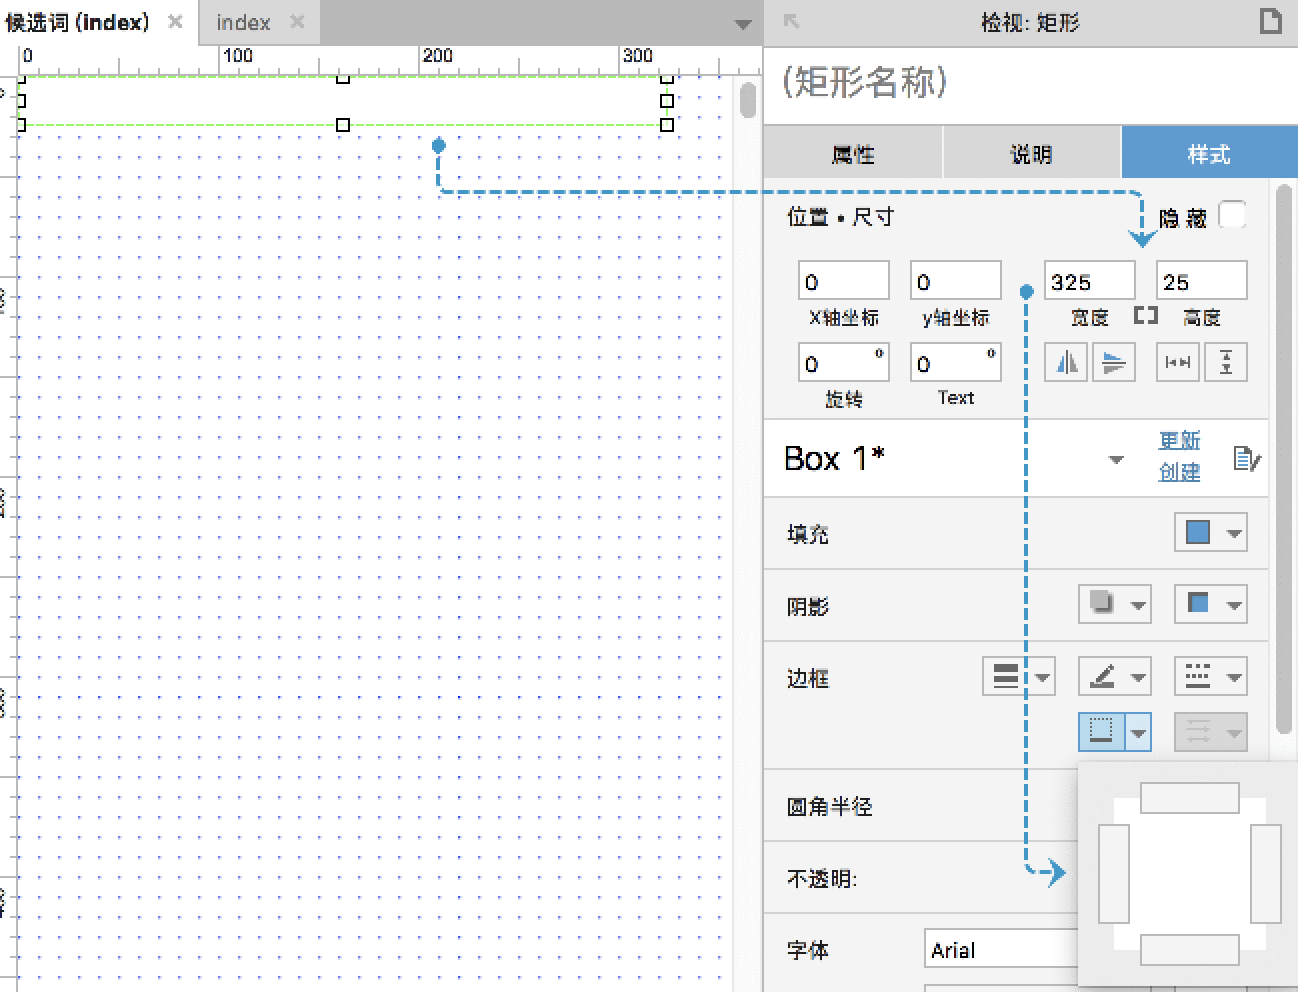The image size is (1300, 992).
Task: Open the page notes document icon
Action: tap(1270, 21)
